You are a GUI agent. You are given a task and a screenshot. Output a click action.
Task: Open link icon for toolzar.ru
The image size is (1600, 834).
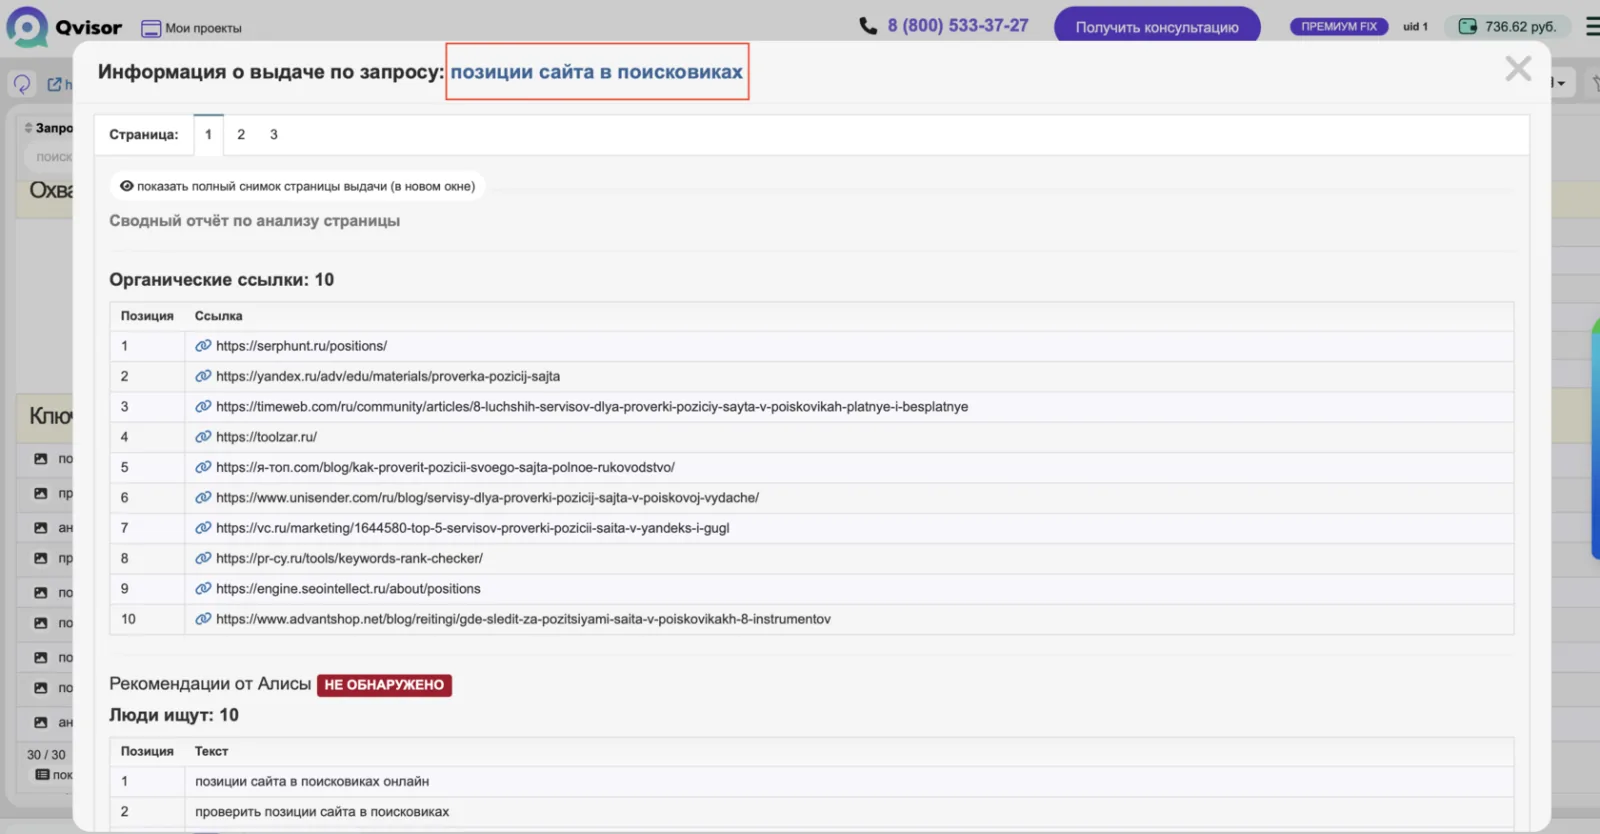click(203, 437)
